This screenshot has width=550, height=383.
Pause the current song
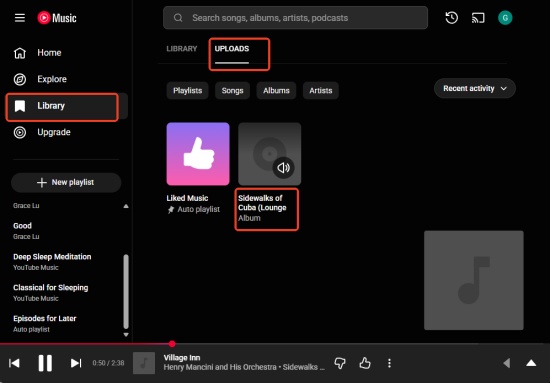pyautogui.click(x=45, y=363)
